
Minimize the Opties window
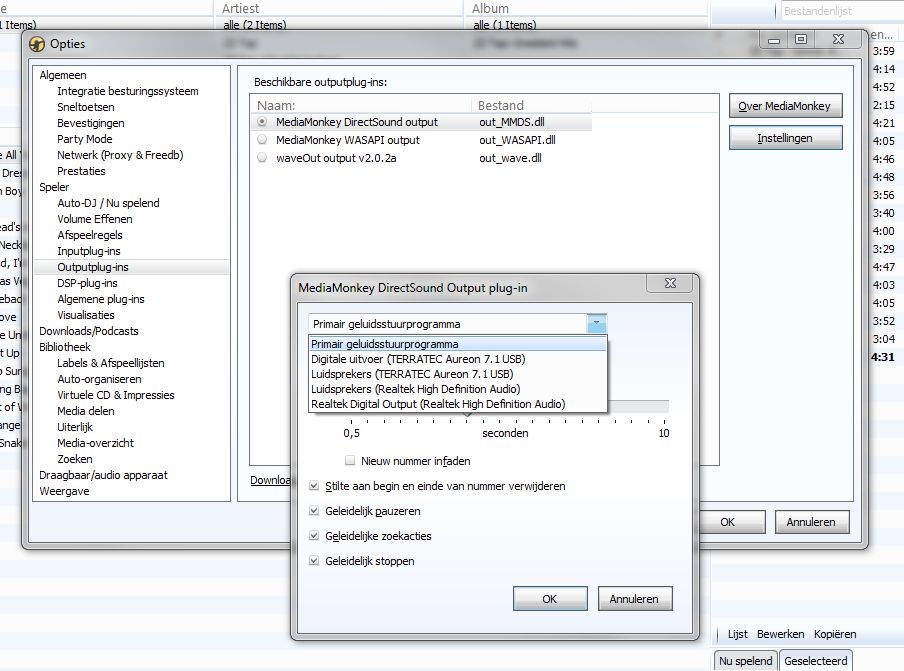click(x=774, y=40)
